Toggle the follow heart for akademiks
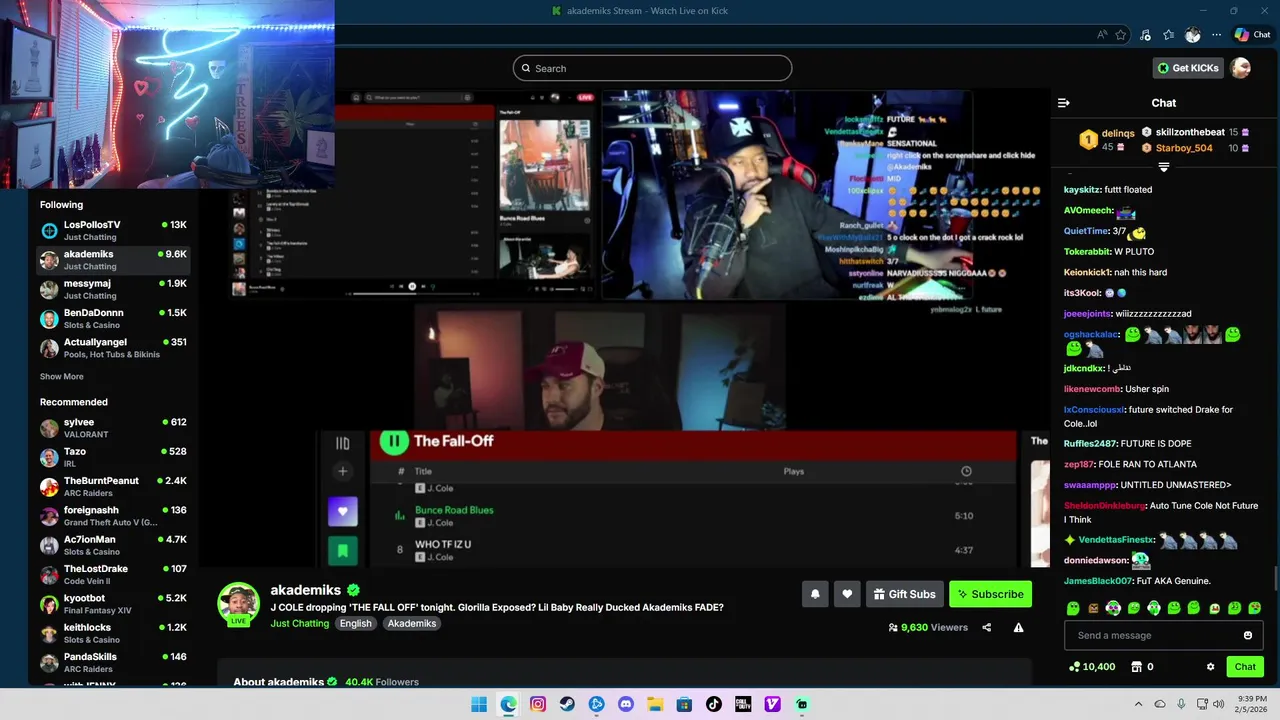The width and height of the screenshot is (1280, 720). pos(847,594)
